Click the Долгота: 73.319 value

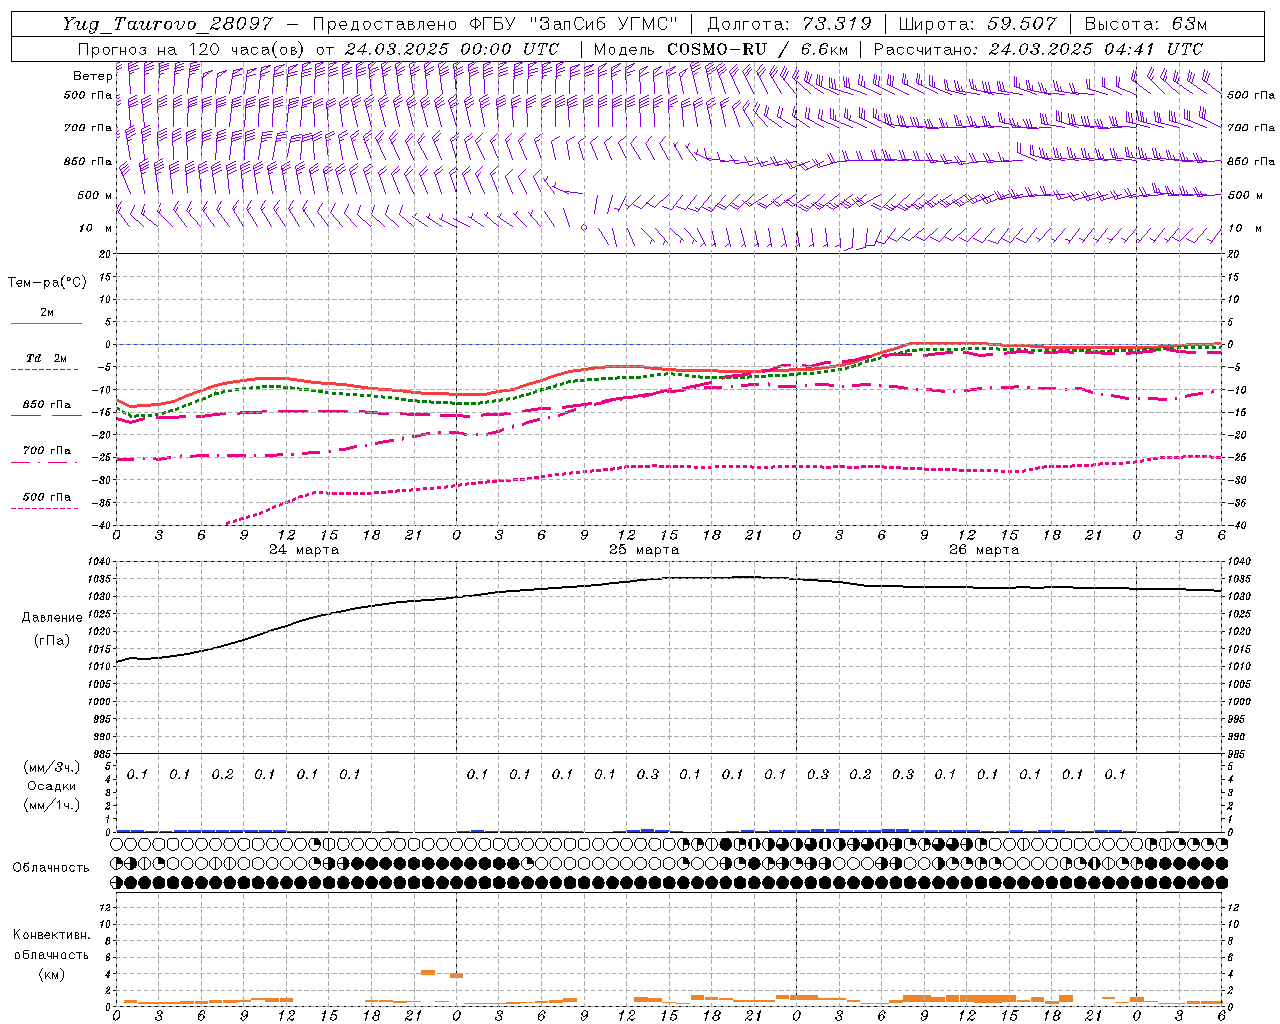point(790,24)
